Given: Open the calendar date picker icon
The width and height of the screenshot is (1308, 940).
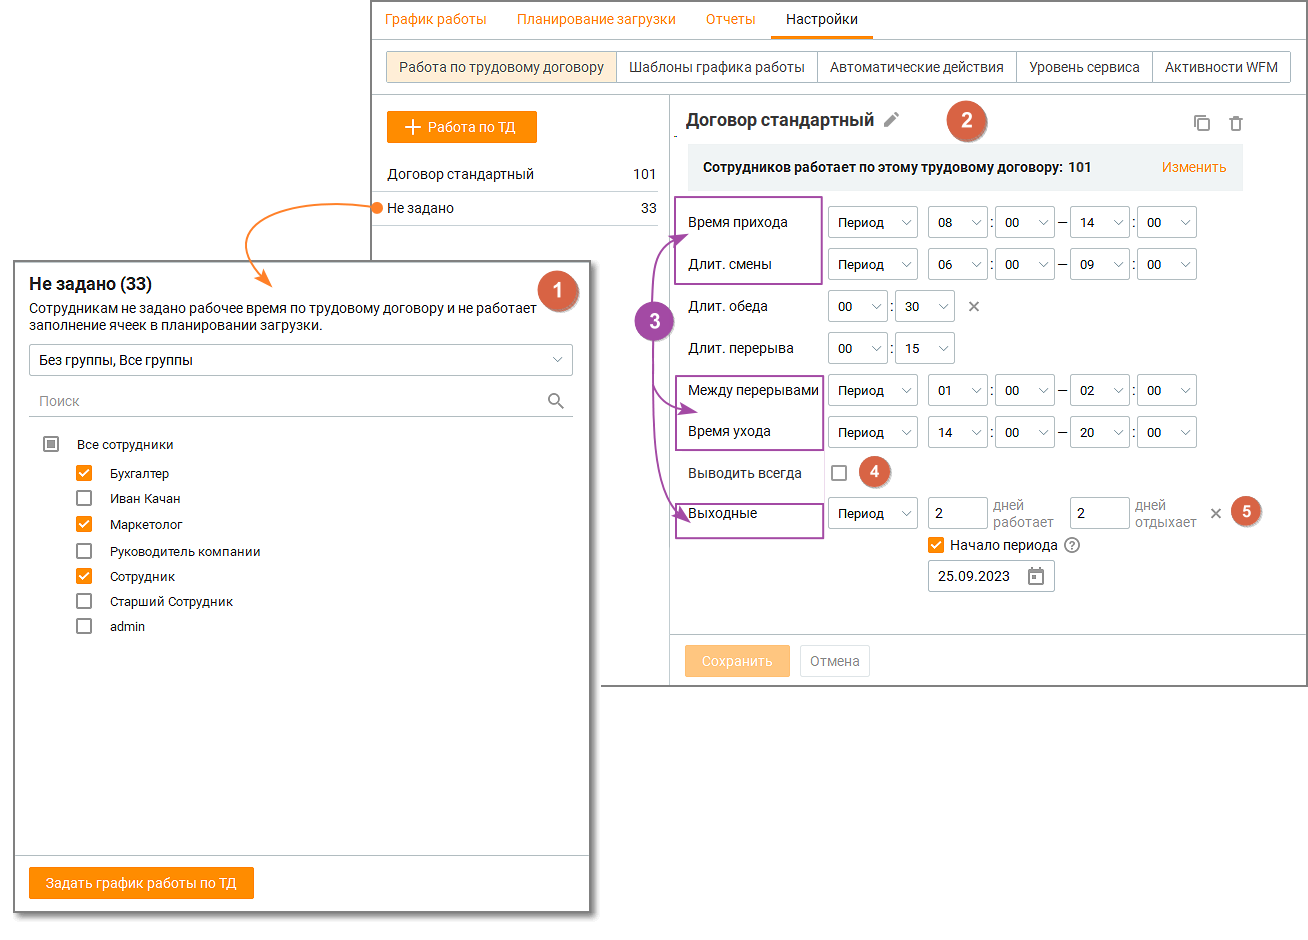Looking at the screenshot, I should (1036, 576).
